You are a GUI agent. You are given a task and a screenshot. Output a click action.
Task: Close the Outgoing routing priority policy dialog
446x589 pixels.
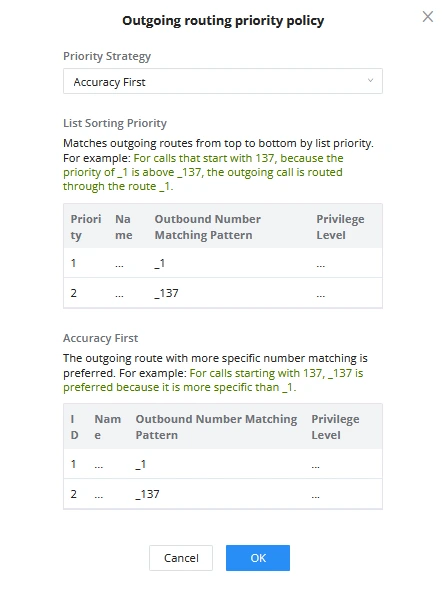[428, 17]
